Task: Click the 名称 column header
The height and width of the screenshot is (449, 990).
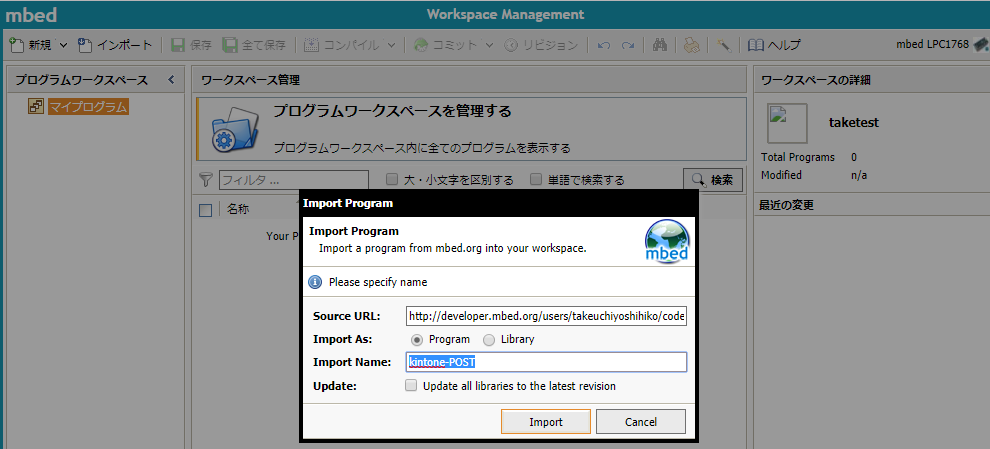Action: coord(238,210)
